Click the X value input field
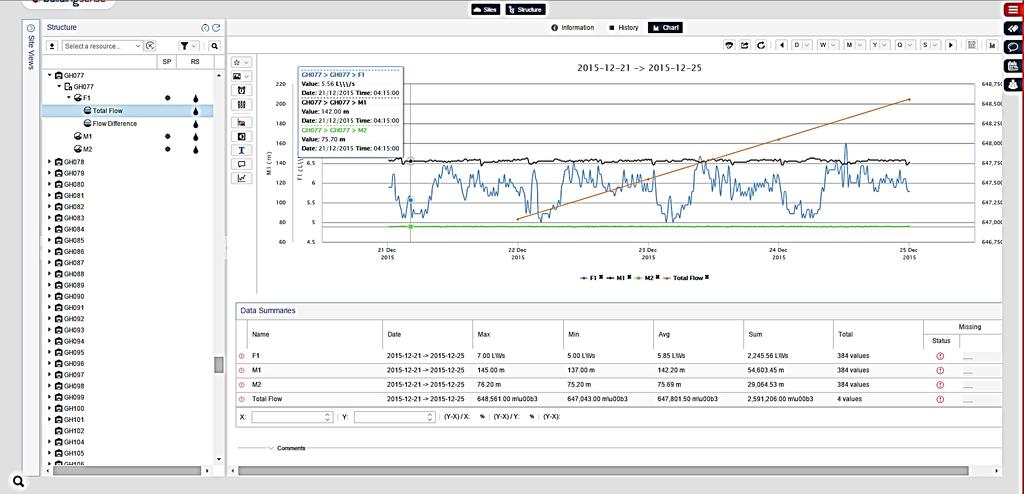This screenshot has height=494, width=1024. 292,417
